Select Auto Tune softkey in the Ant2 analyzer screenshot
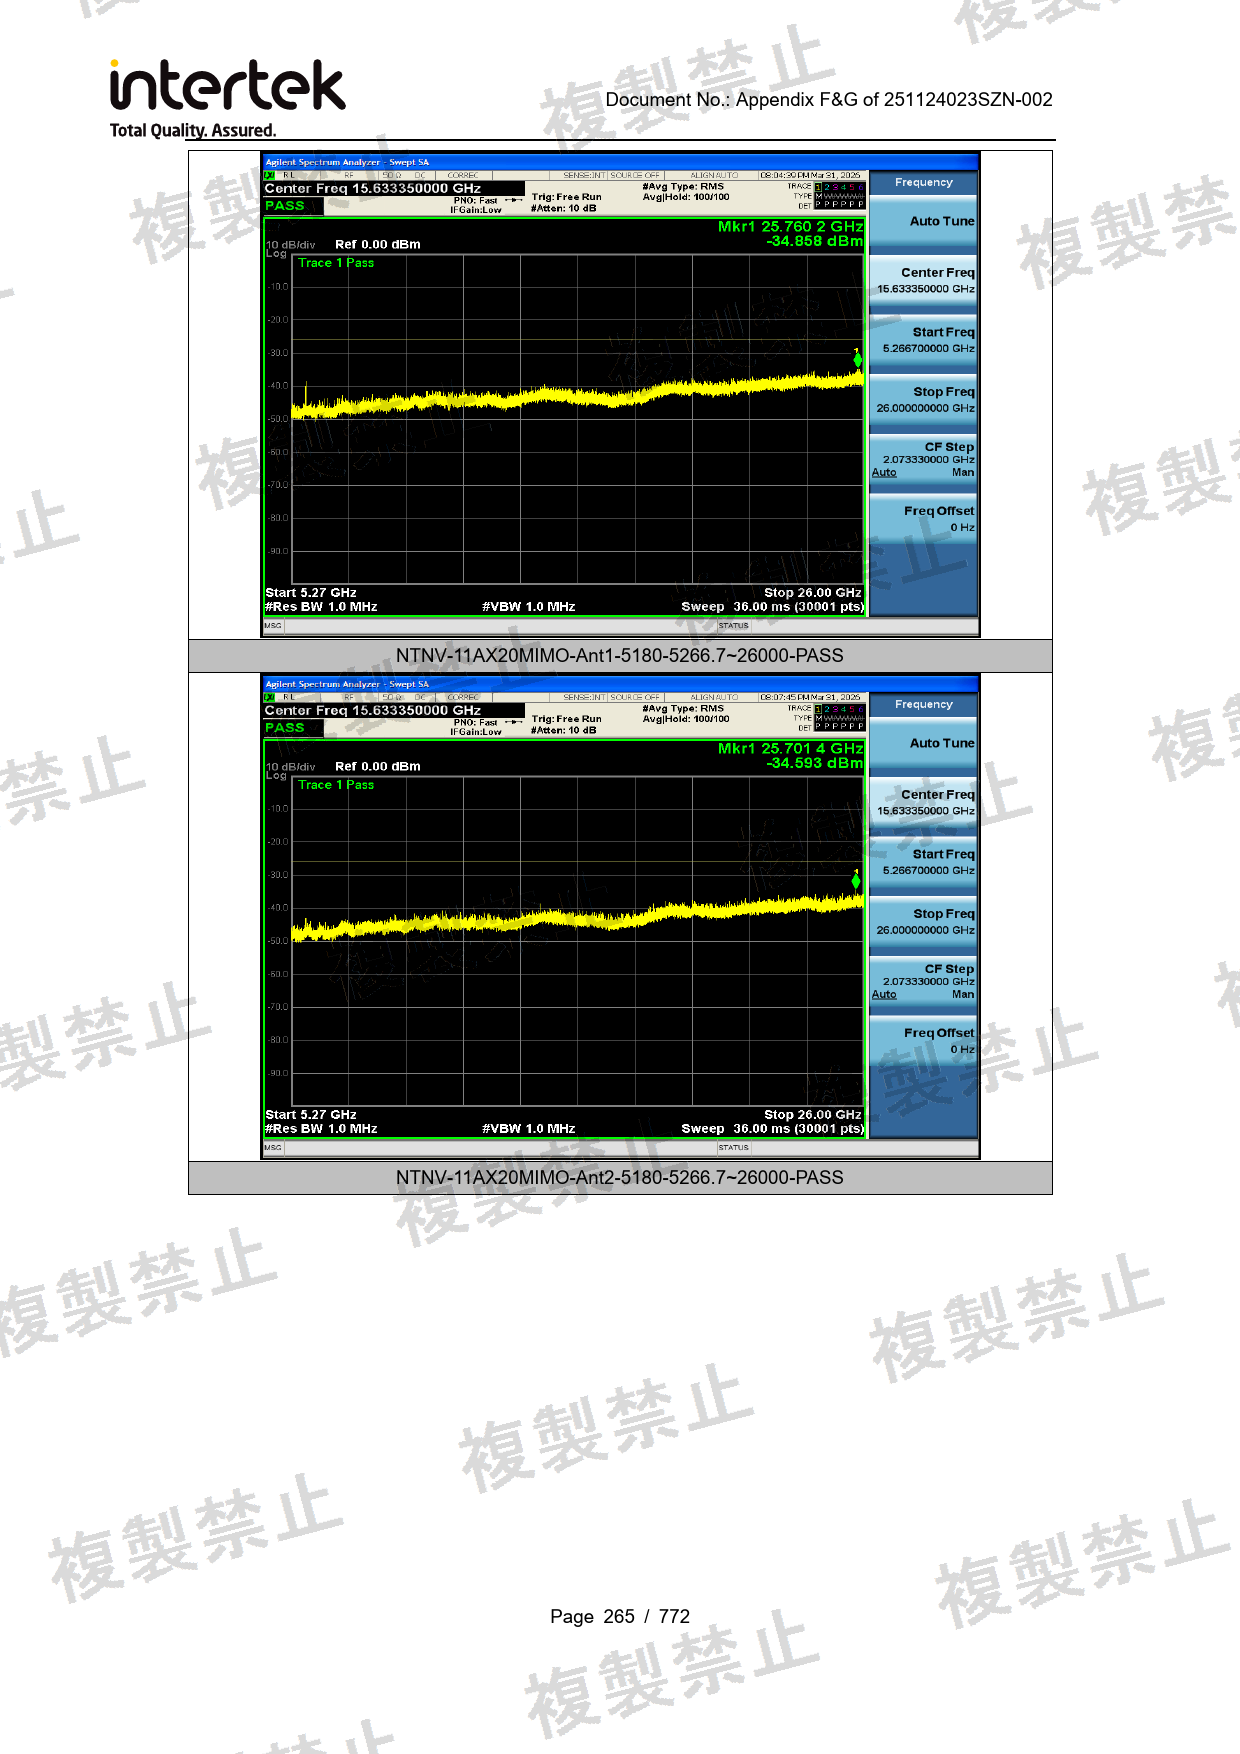Viewport: 1240px width, 1754px height. [x=923, y=744]
